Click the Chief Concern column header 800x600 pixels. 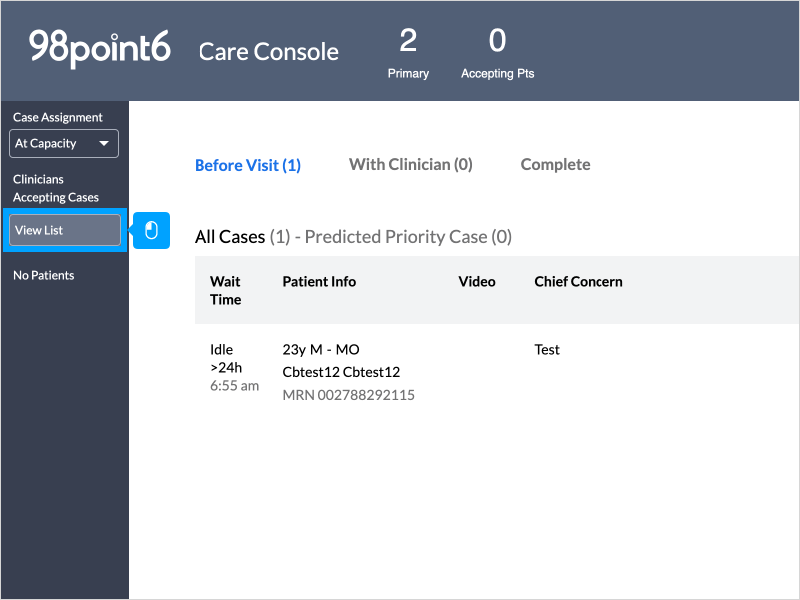(578, 282)
